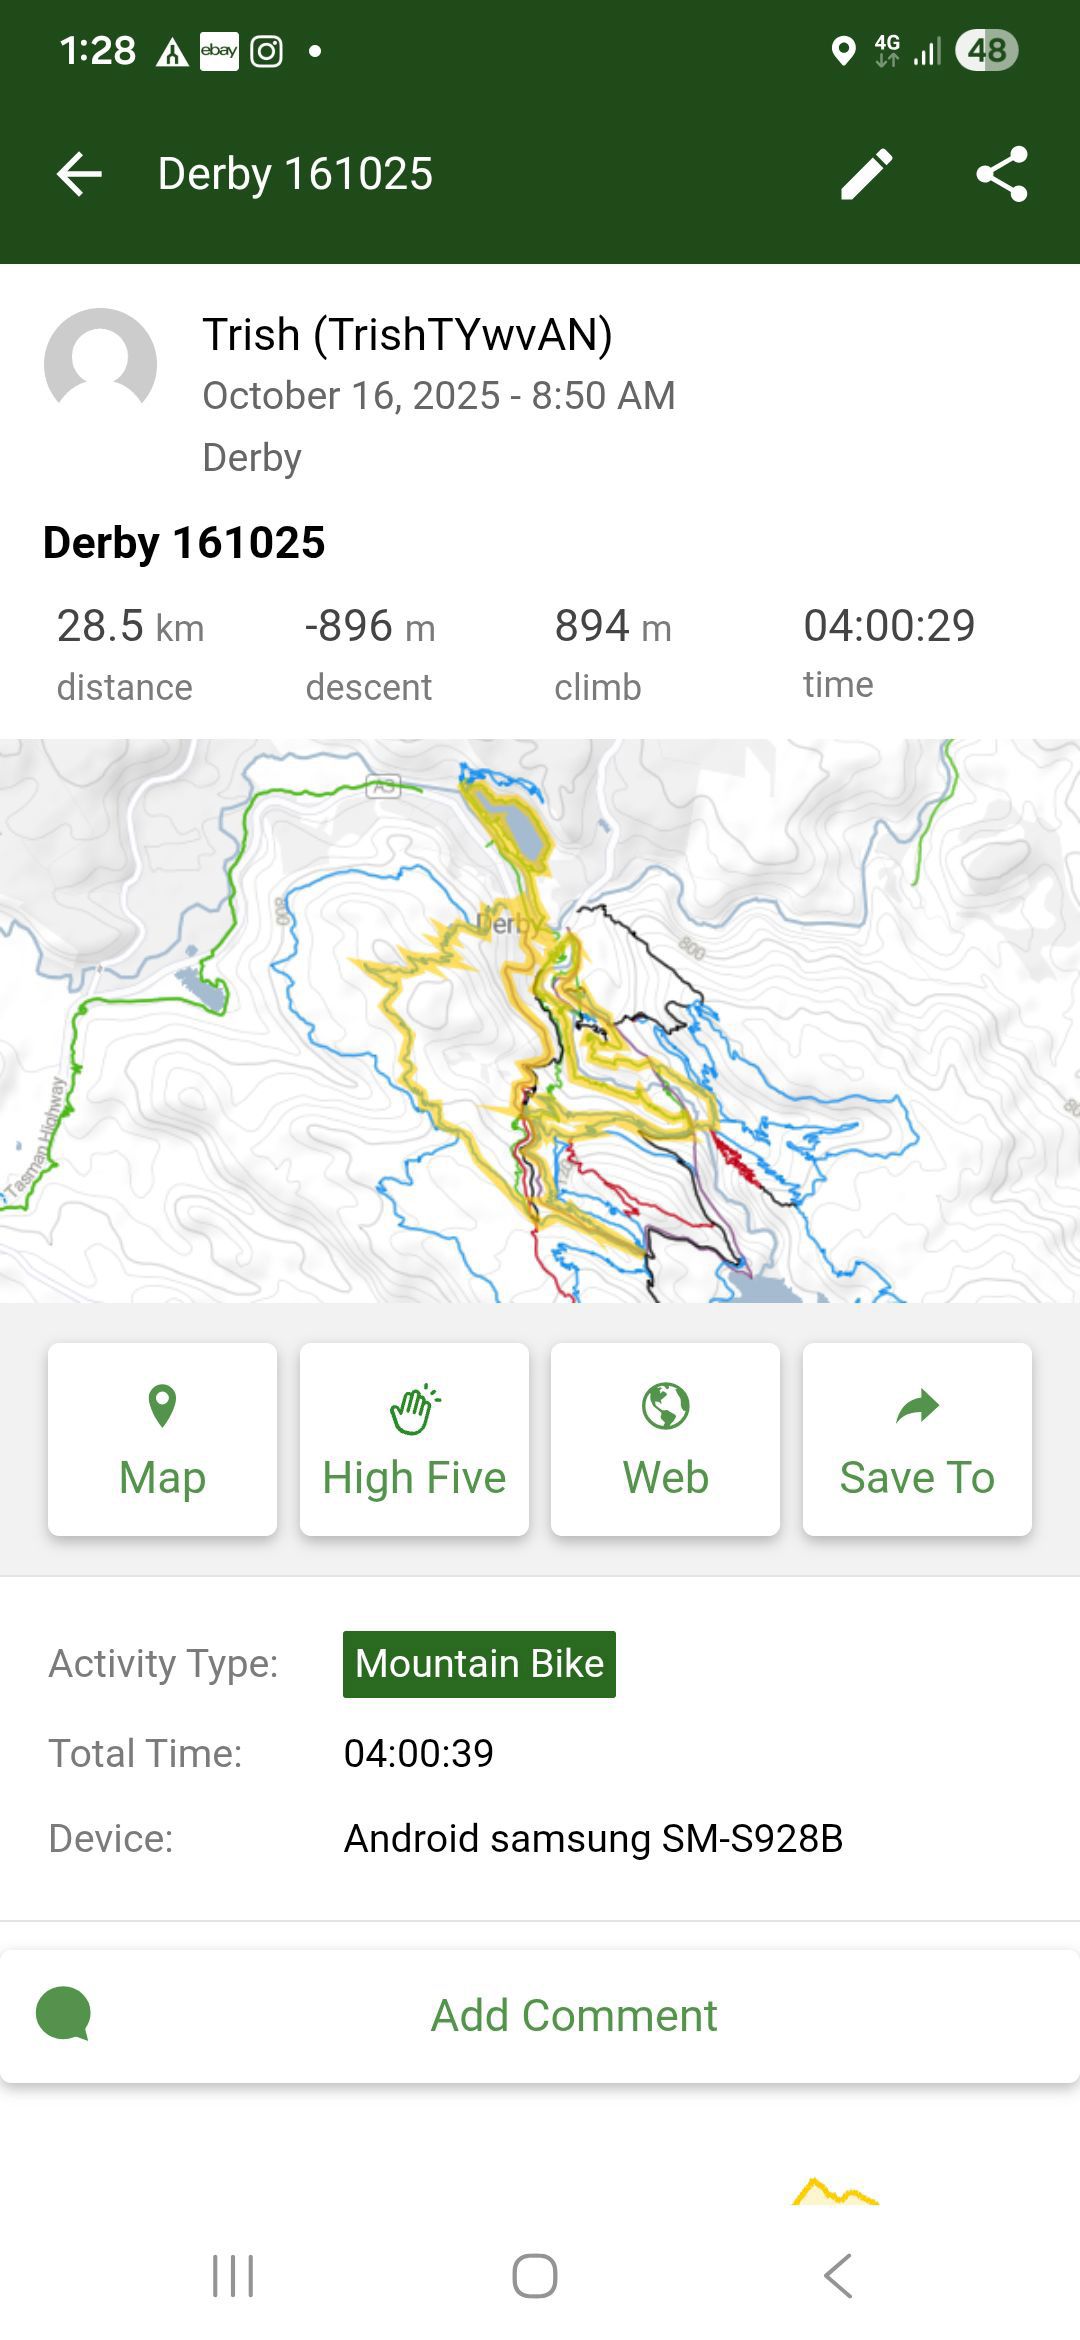Tap the Derby location label
The width and height of the screenshot is (1080, 2340).
[252, 458]
